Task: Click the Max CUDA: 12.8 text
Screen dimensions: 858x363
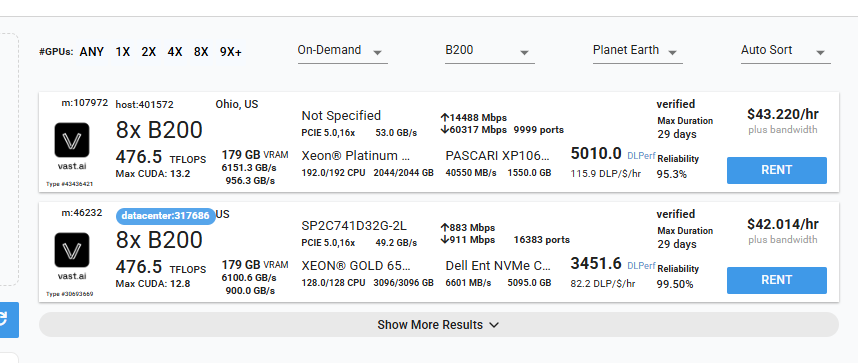Action: [x=153, y=284]
